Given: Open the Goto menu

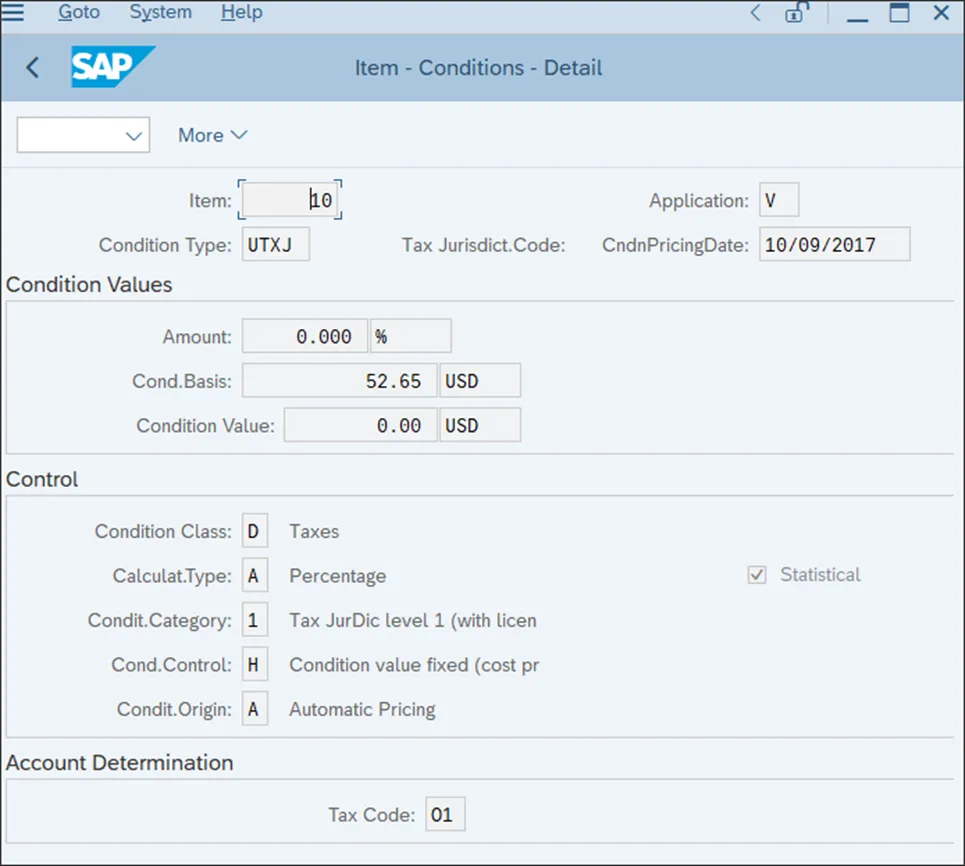Looking at the screenshot, I should [79, 13].
